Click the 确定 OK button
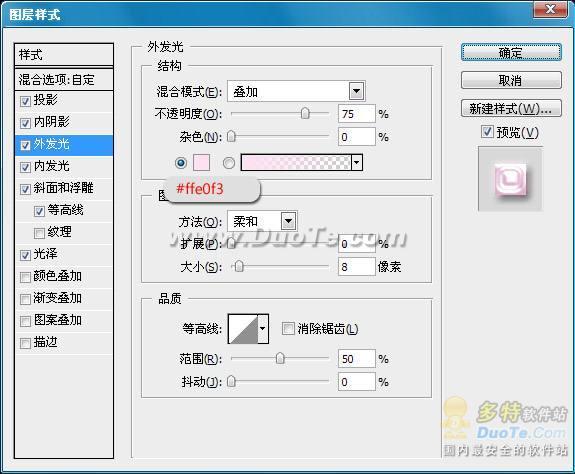The image size is (575, 474). click(511, 52)
